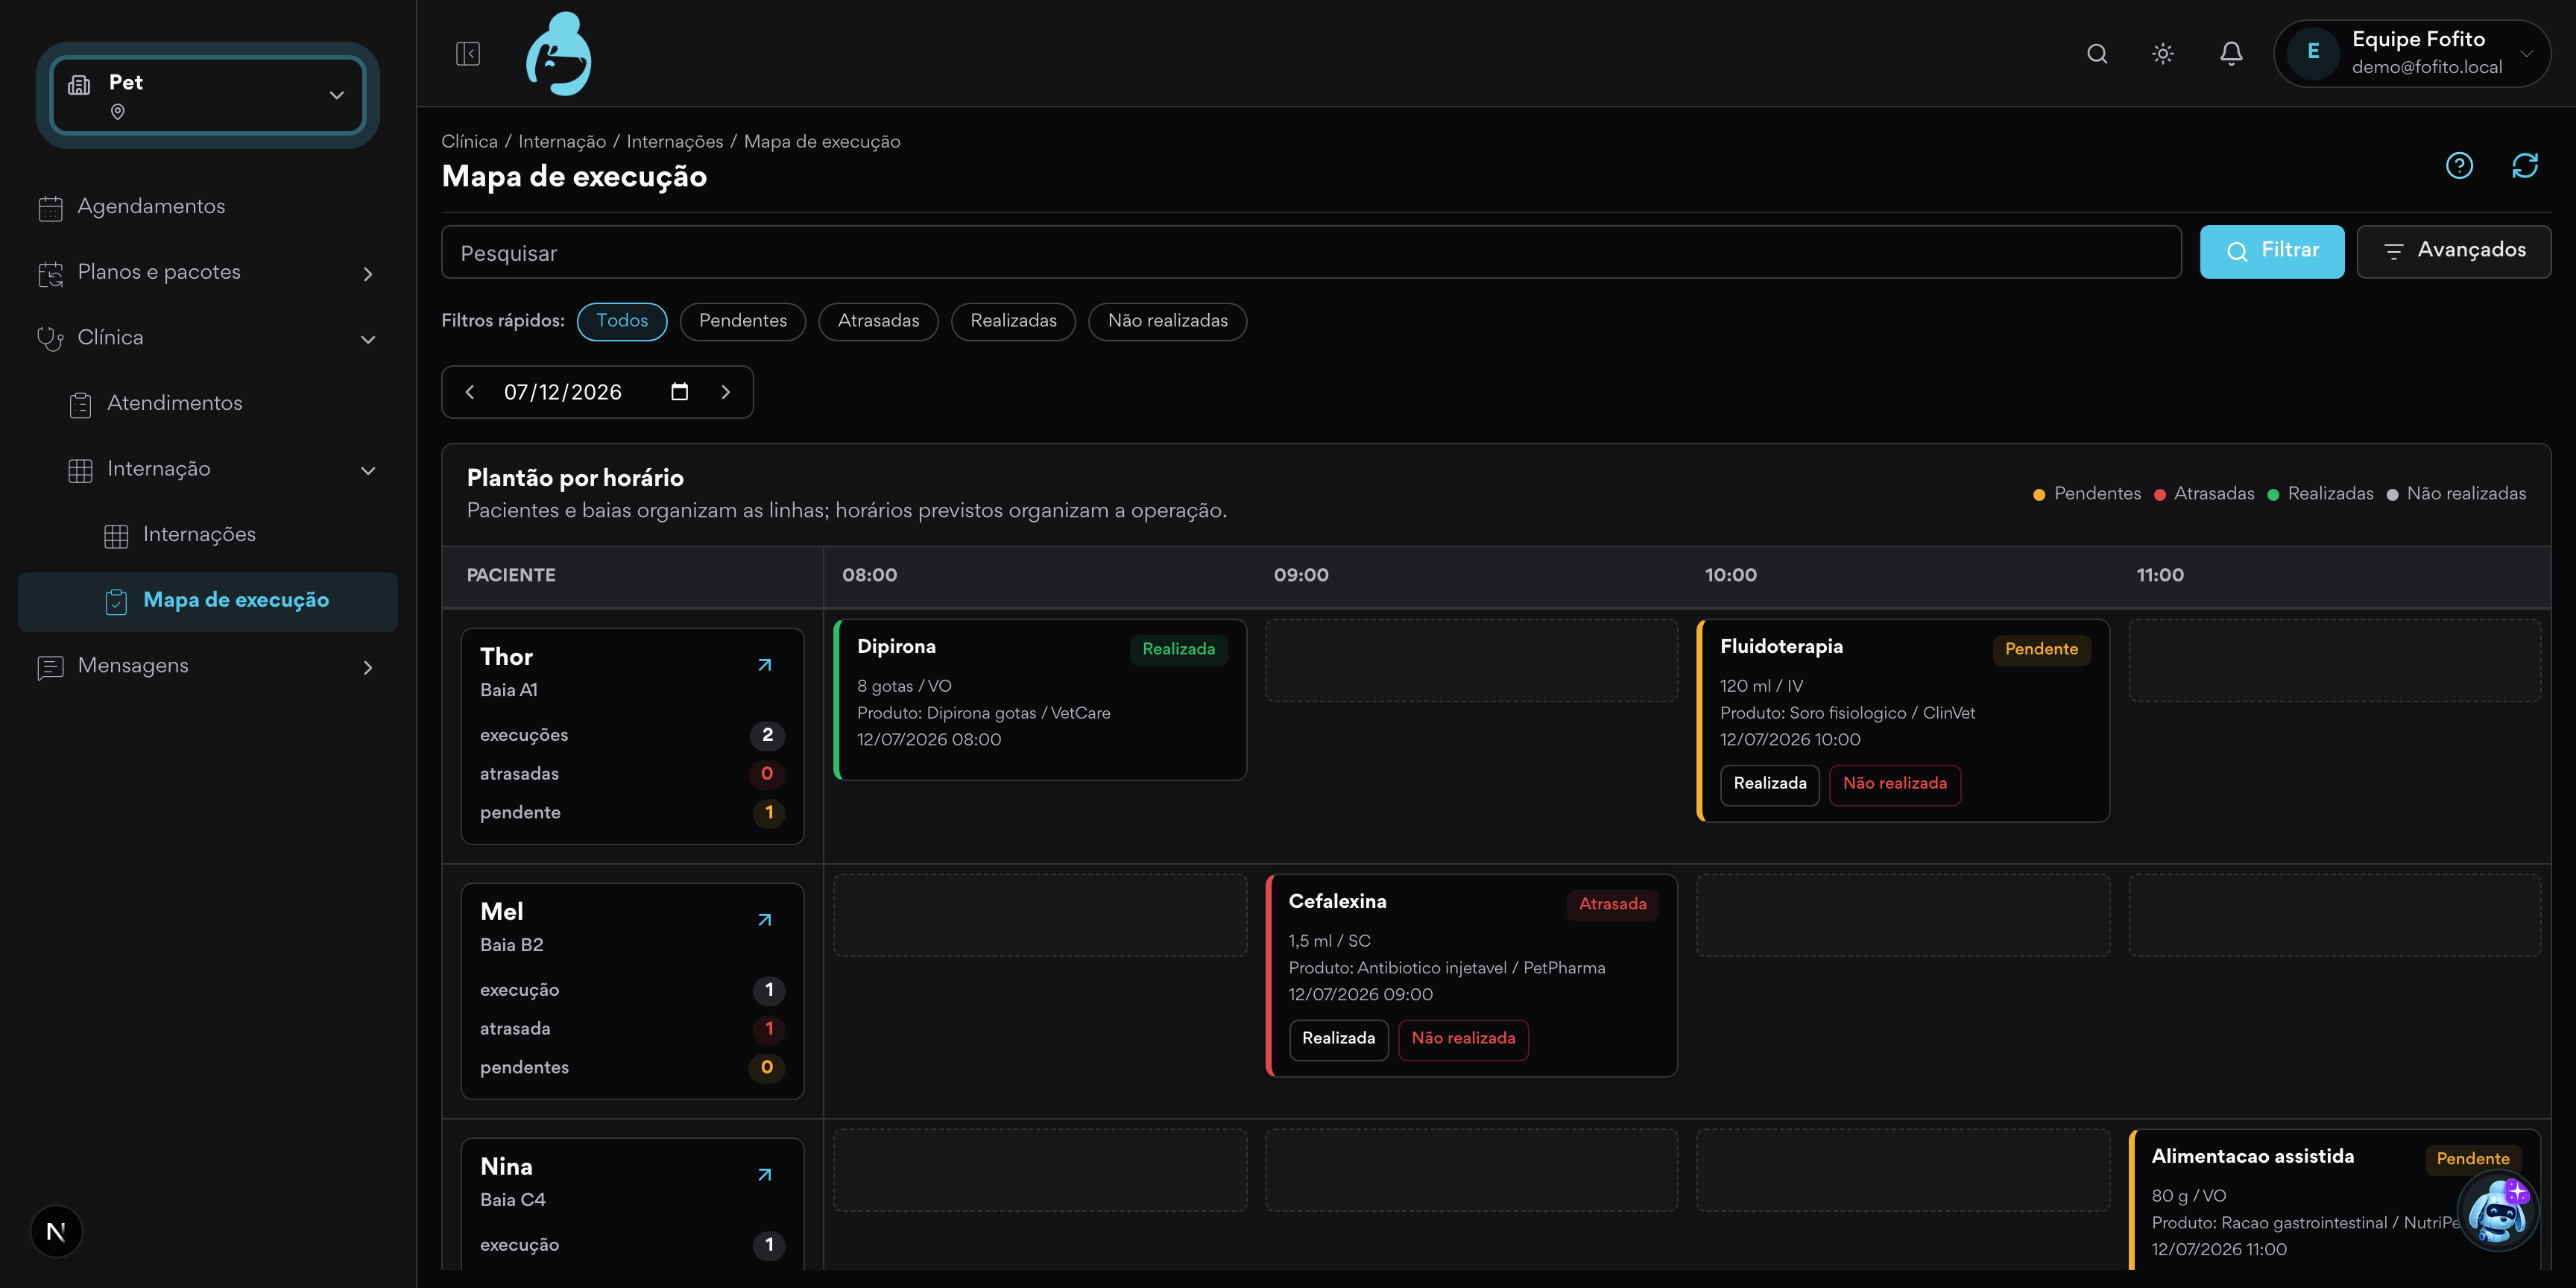Open the chat assistant robot avatar

pos(2497,1211)
